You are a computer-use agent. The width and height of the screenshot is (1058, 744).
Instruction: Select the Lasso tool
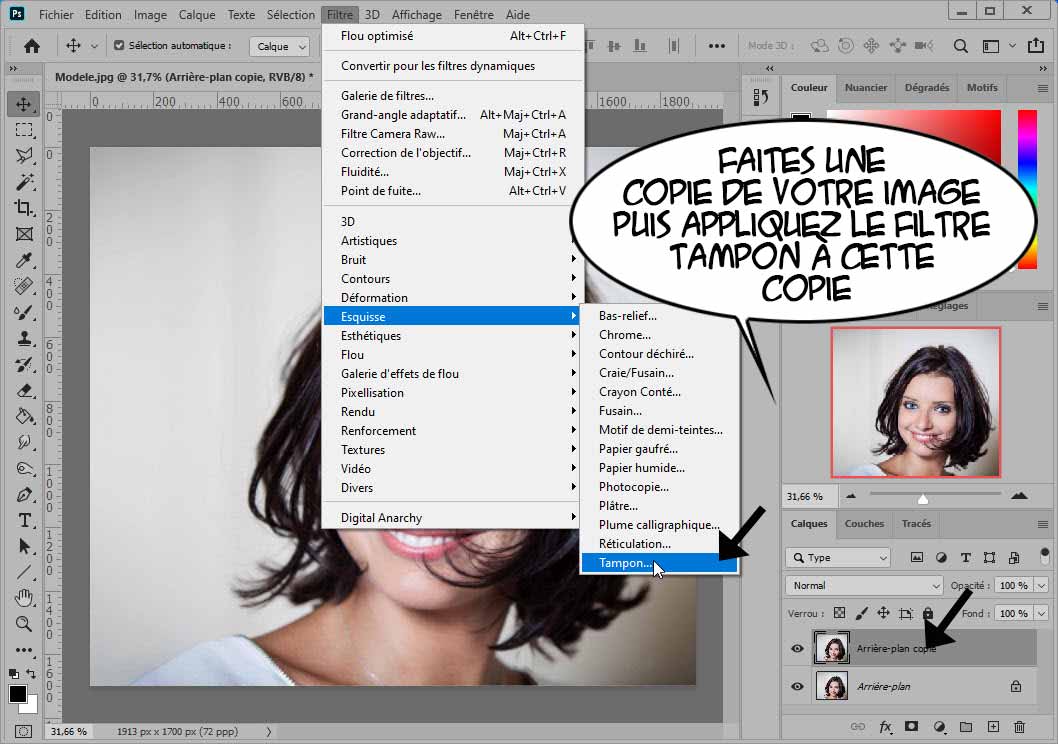pos(24,156)
